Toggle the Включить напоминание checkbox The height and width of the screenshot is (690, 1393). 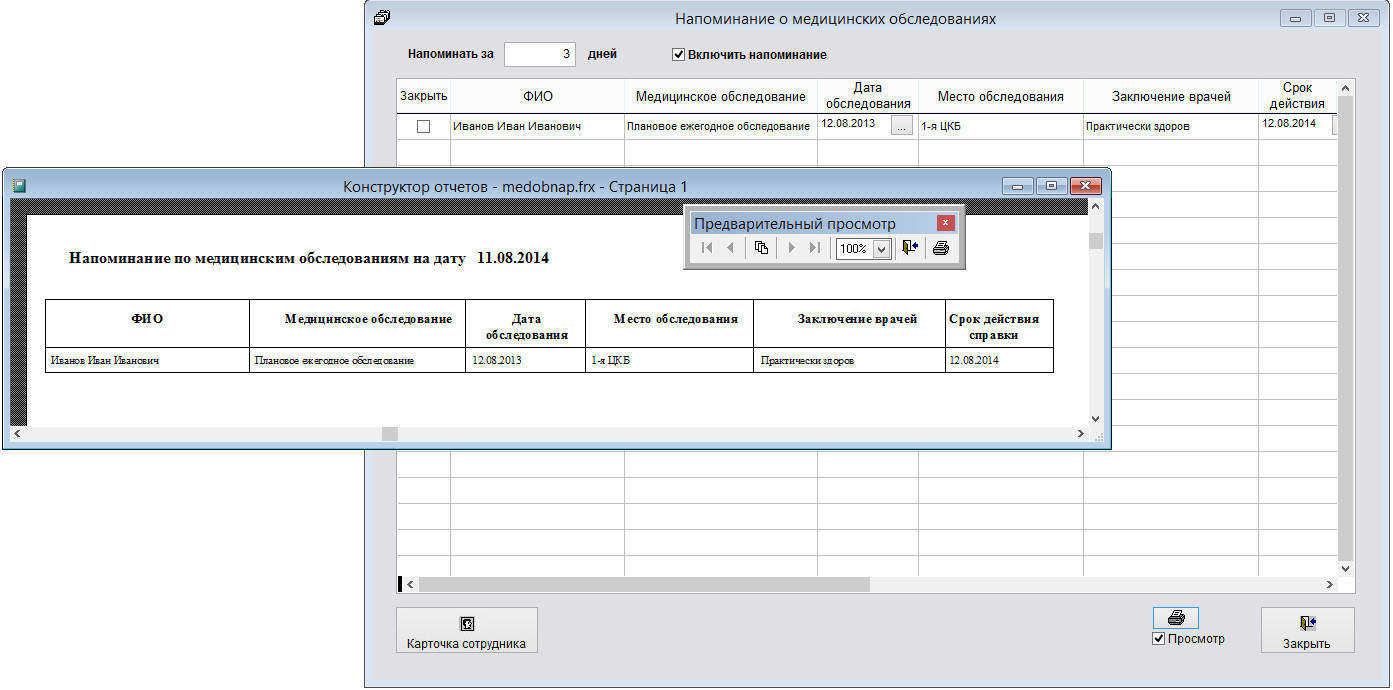point(679,55)
